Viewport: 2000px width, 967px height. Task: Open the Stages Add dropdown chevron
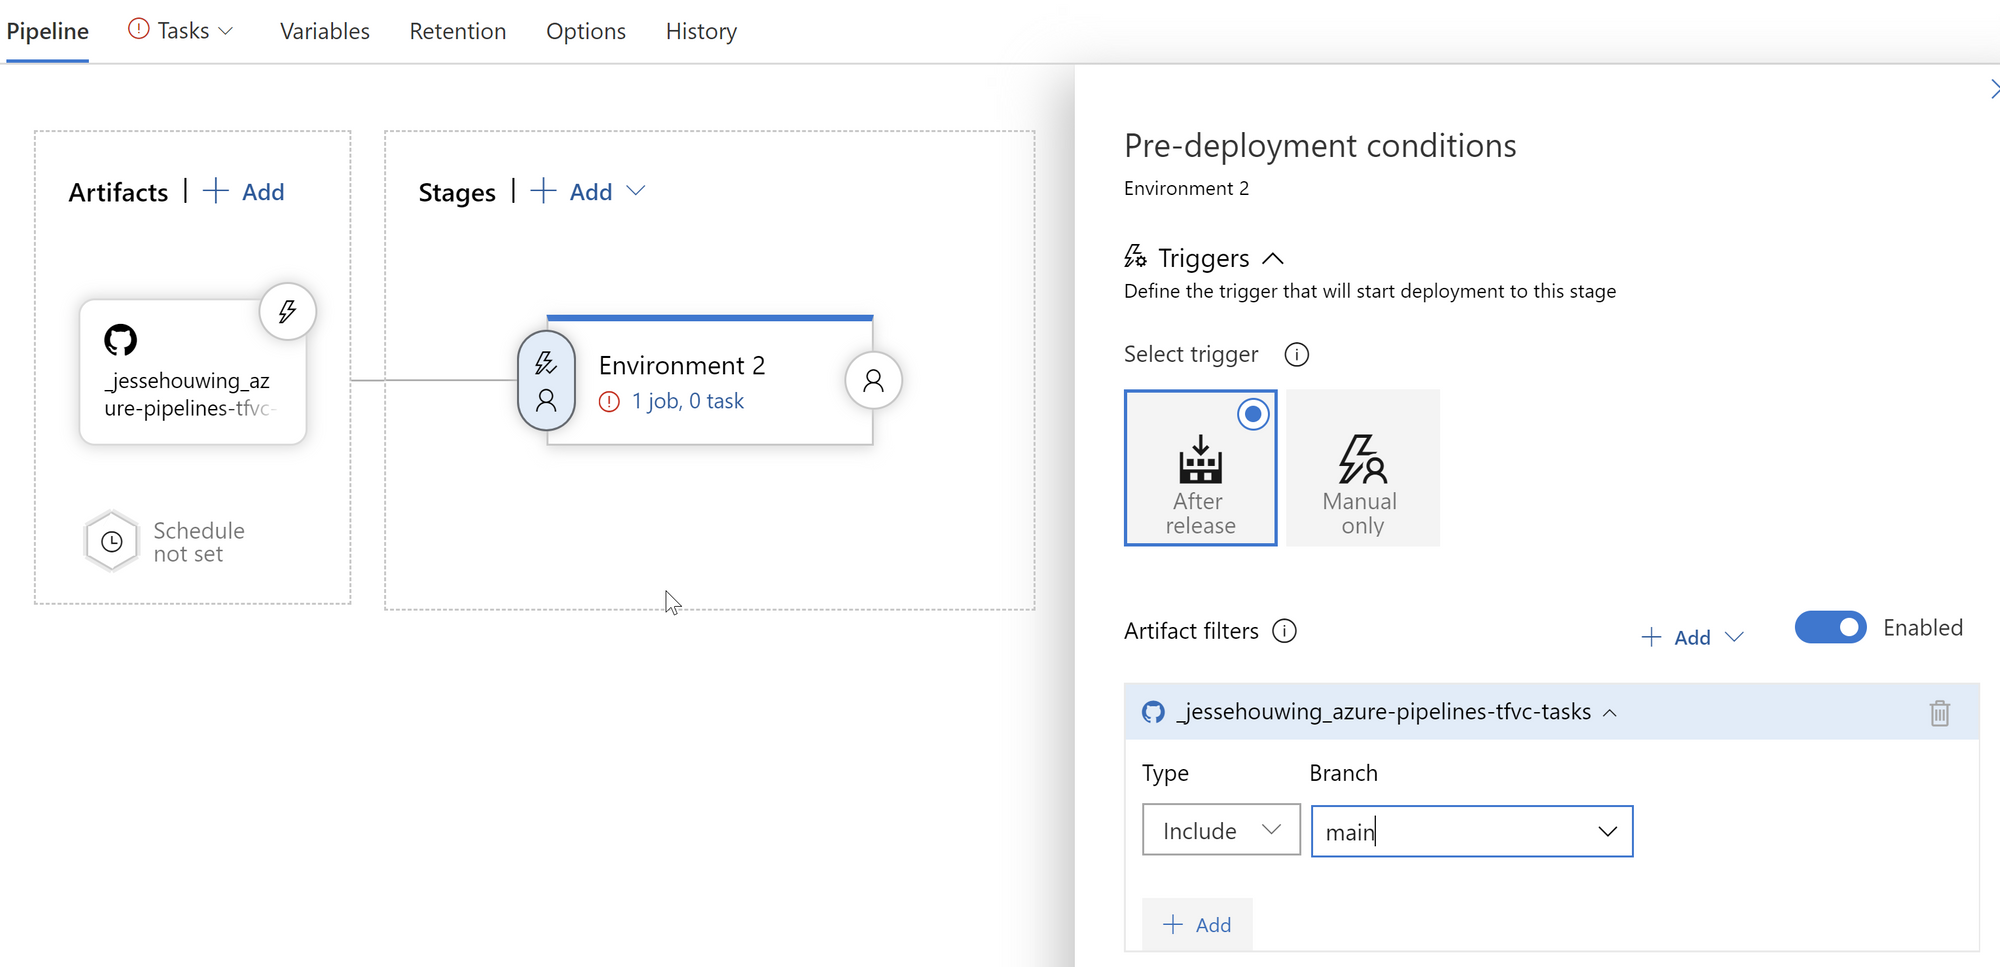click(635, 191)
